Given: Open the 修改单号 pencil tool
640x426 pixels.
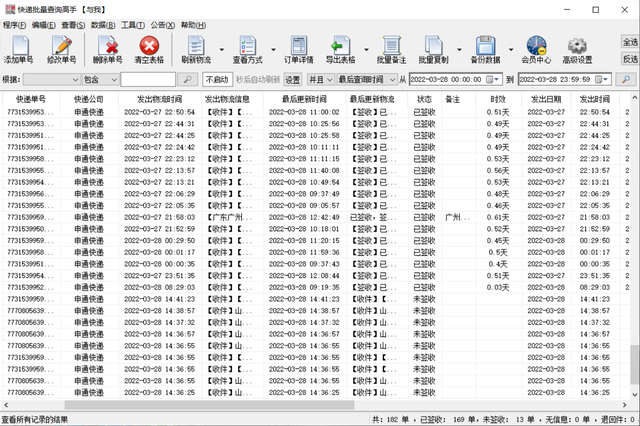Looking at the screenshot, I should tap(62, 49).
